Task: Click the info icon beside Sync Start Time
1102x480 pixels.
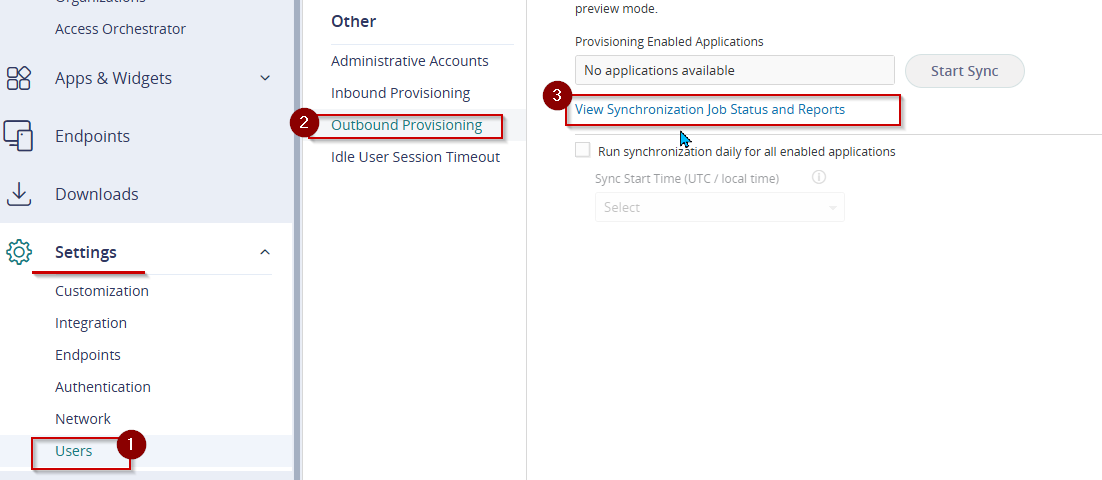Action: coord(818,177)
